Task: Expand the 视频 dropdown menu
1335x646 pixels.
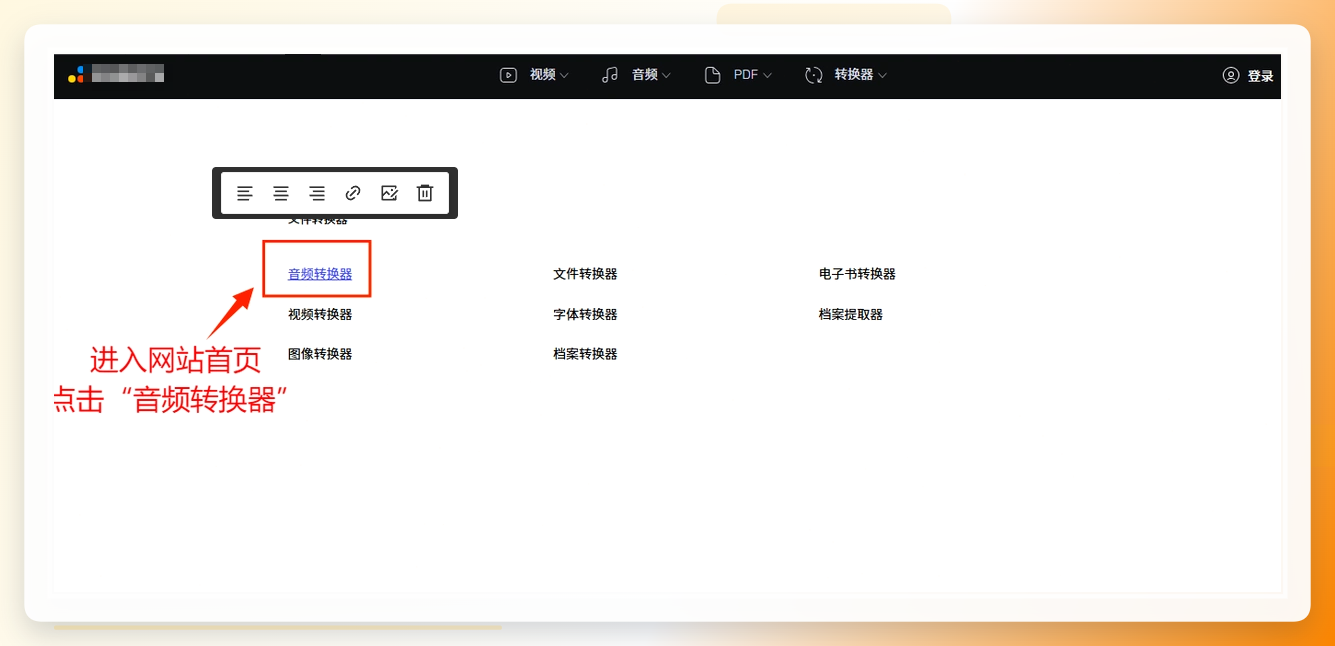Action: 549,75
